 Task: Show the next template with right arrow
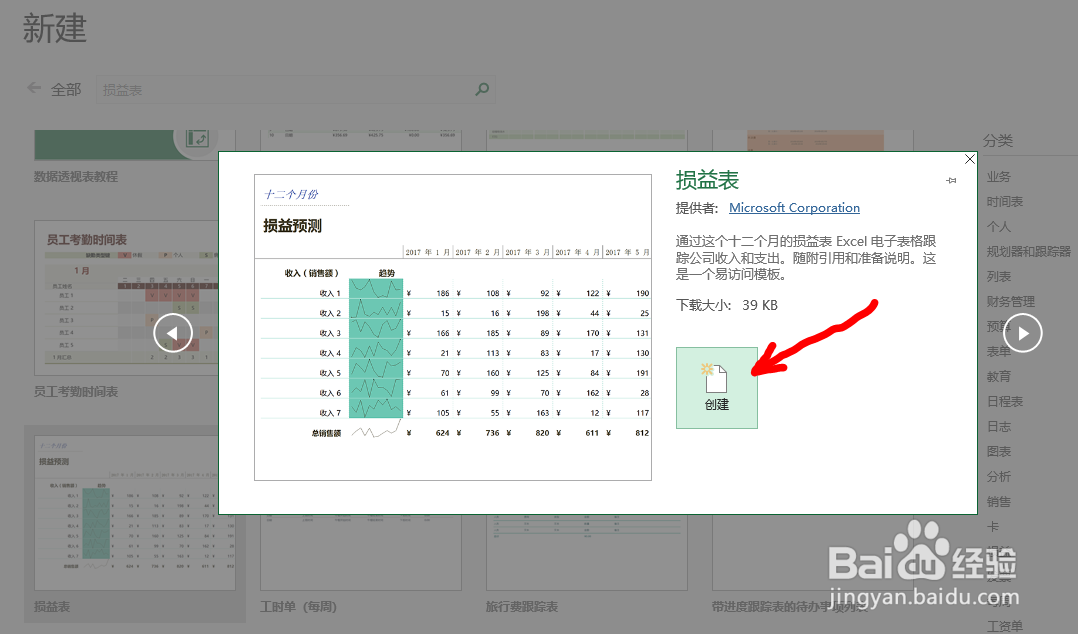[1022, 332]
